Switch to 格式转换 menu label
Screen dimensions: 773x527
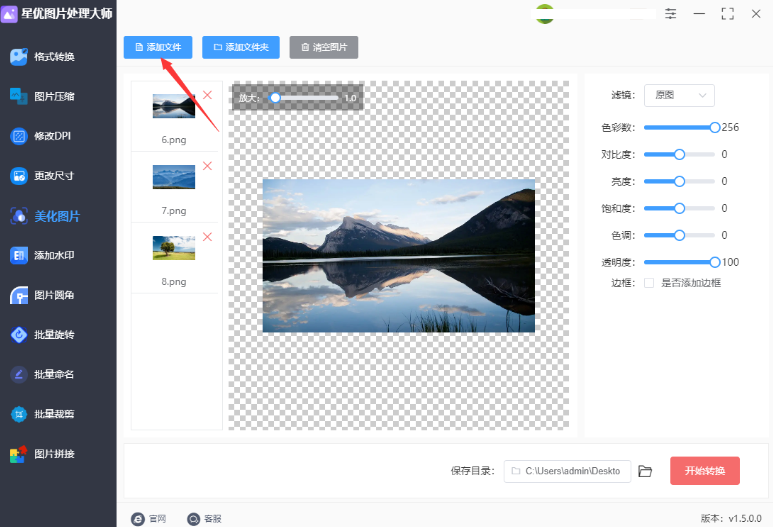[54, 57]
